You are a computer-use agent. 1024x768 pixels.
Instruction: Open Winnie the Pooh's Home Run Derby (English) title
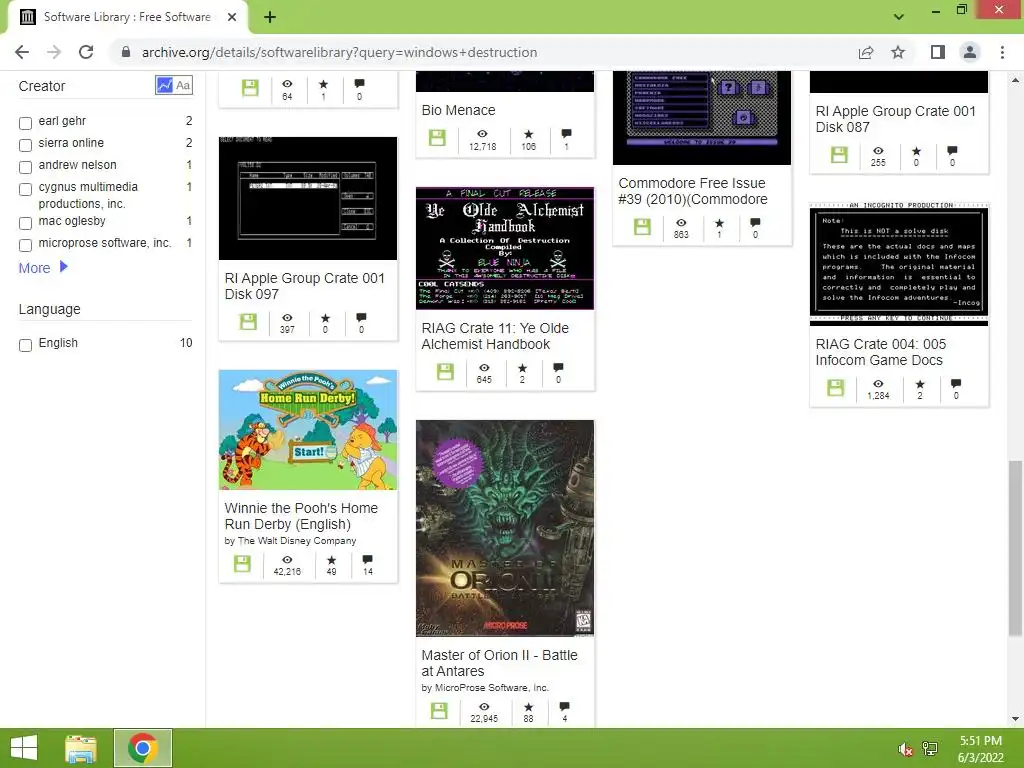(x=301, y=516)
